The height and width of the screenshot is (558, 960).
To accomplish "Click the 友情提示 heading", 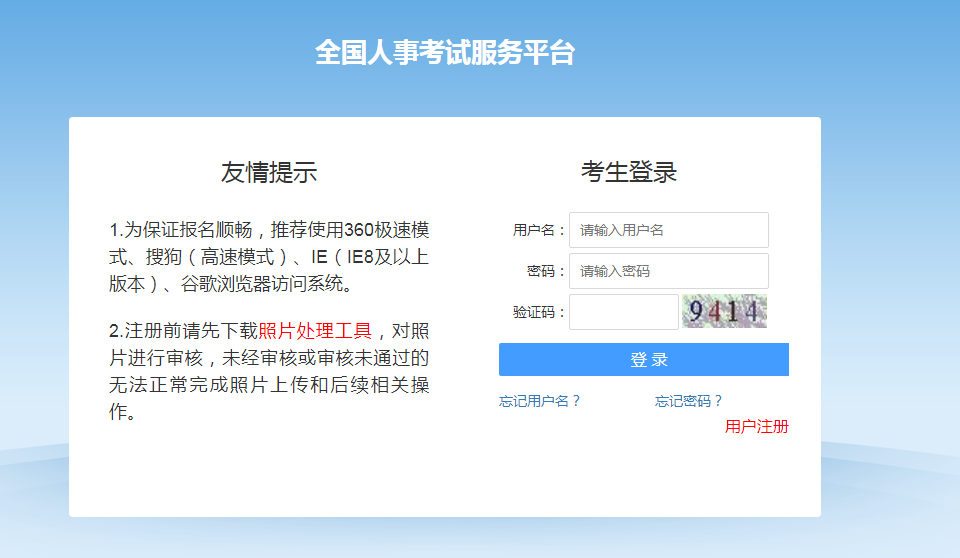I will (x=269, y=172).
